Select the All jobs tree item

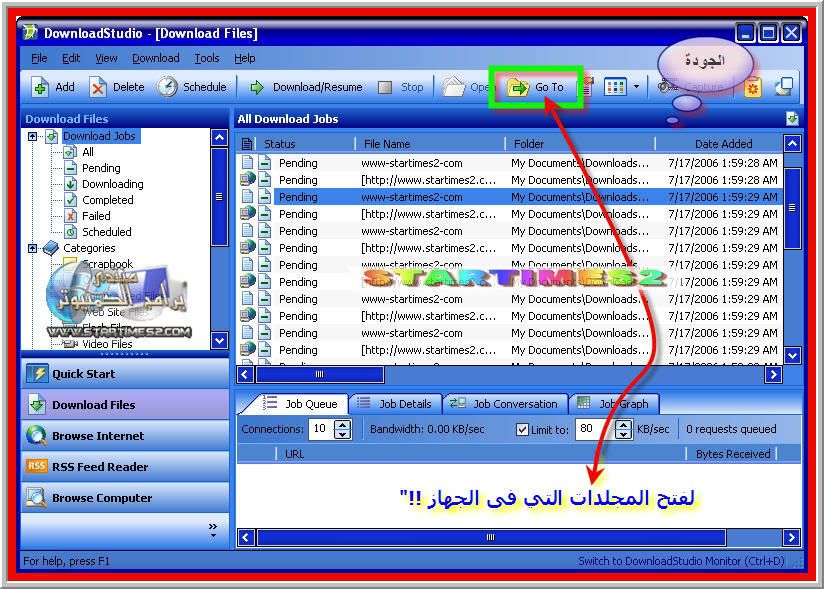coord(88,152)
